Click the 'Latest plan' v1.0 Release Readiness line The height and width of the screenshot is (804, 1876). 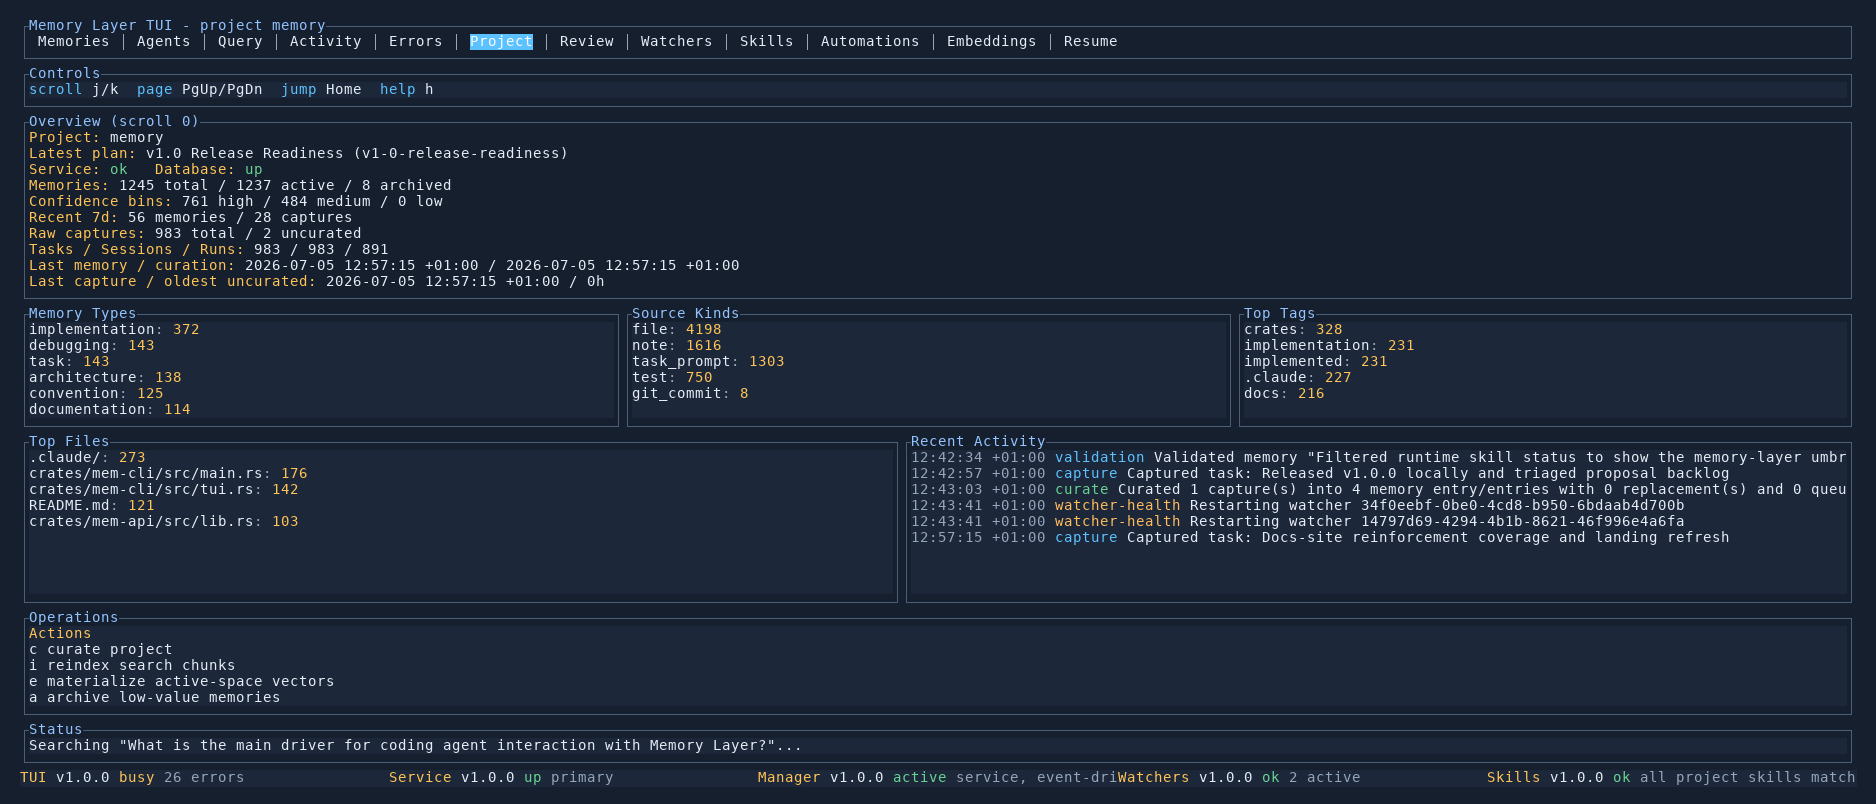(298, 153)
